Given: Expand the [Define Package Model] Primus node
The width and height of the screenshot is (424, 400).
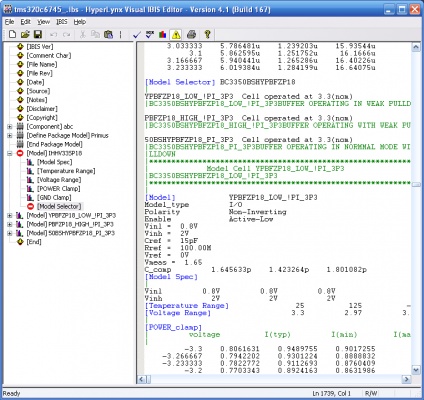Looking at the screenshot, I should (x=10, y=135).
